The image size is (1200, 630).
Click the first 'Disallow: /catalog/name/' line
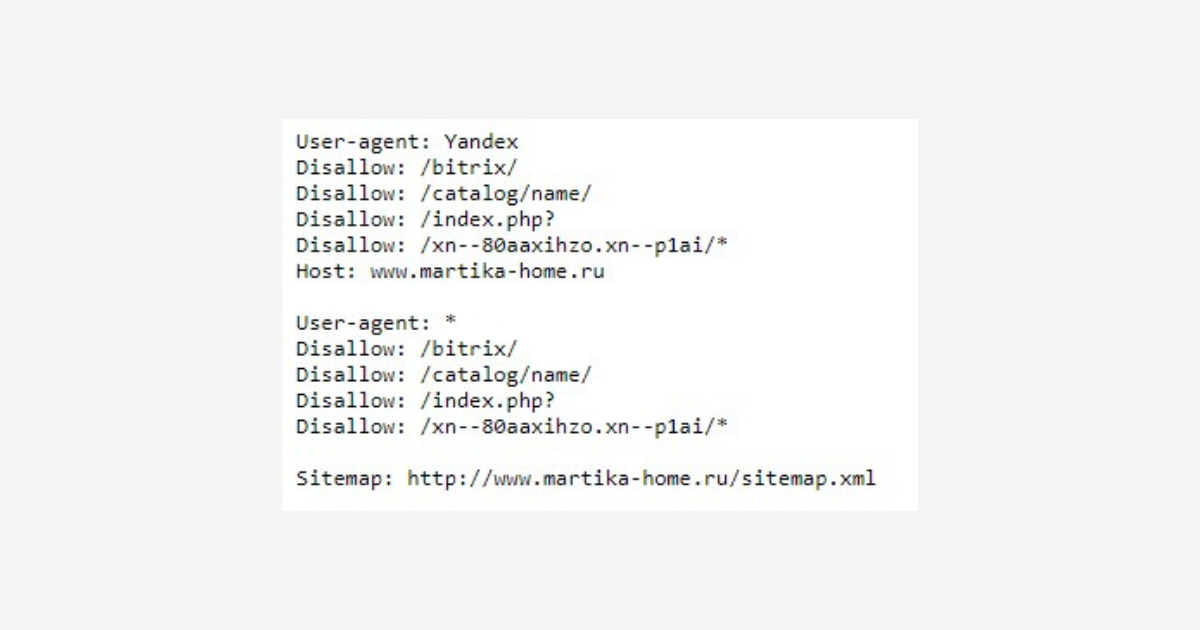tap(444, 193)
